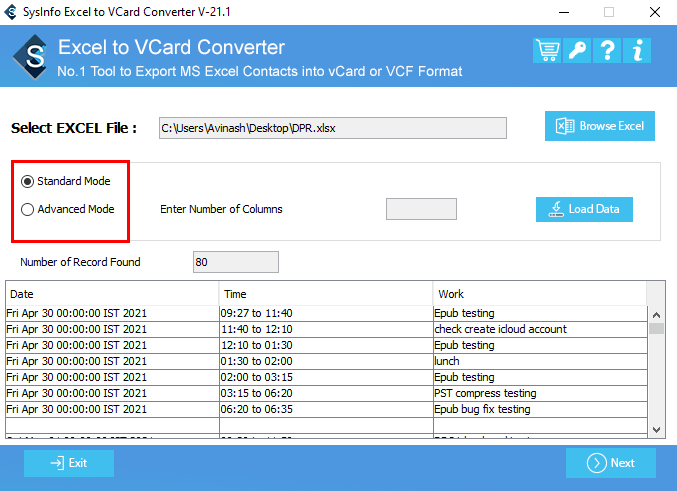
Task: Select the 'PST compress testing' cell
Action: coord(540,393)
